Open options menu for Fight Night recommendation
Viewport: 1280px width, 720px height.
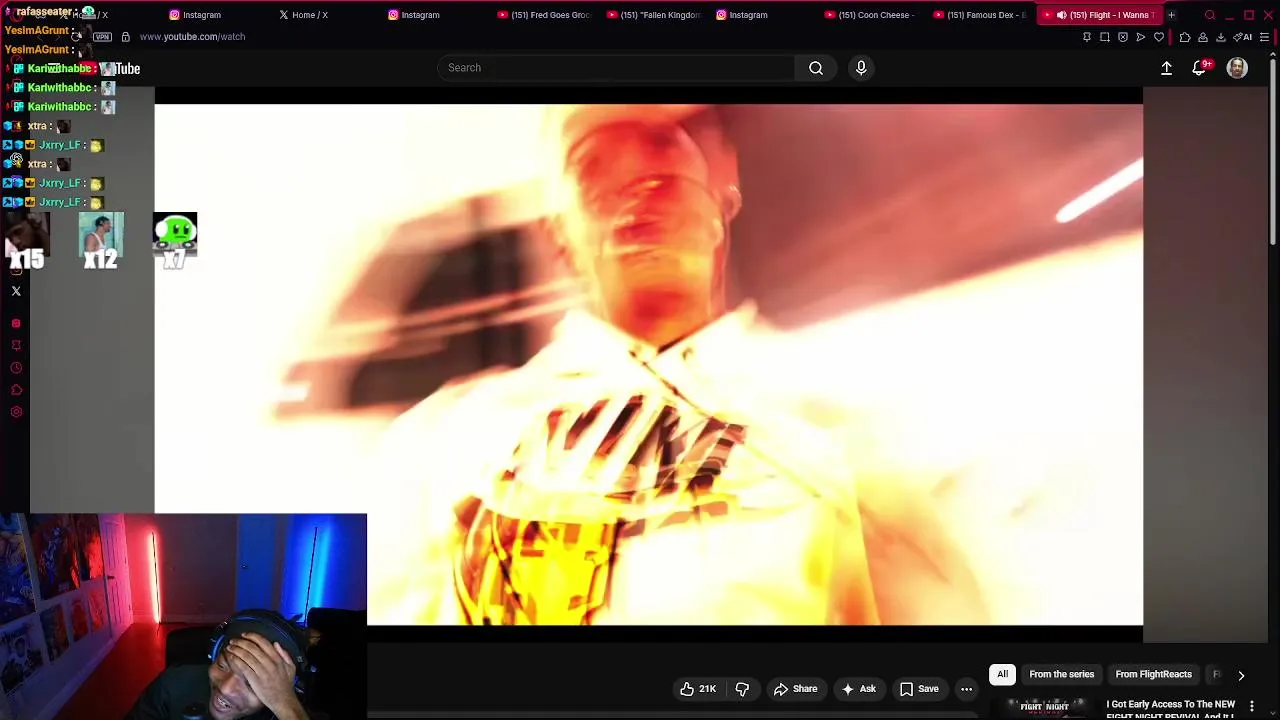click(1251, 706)
